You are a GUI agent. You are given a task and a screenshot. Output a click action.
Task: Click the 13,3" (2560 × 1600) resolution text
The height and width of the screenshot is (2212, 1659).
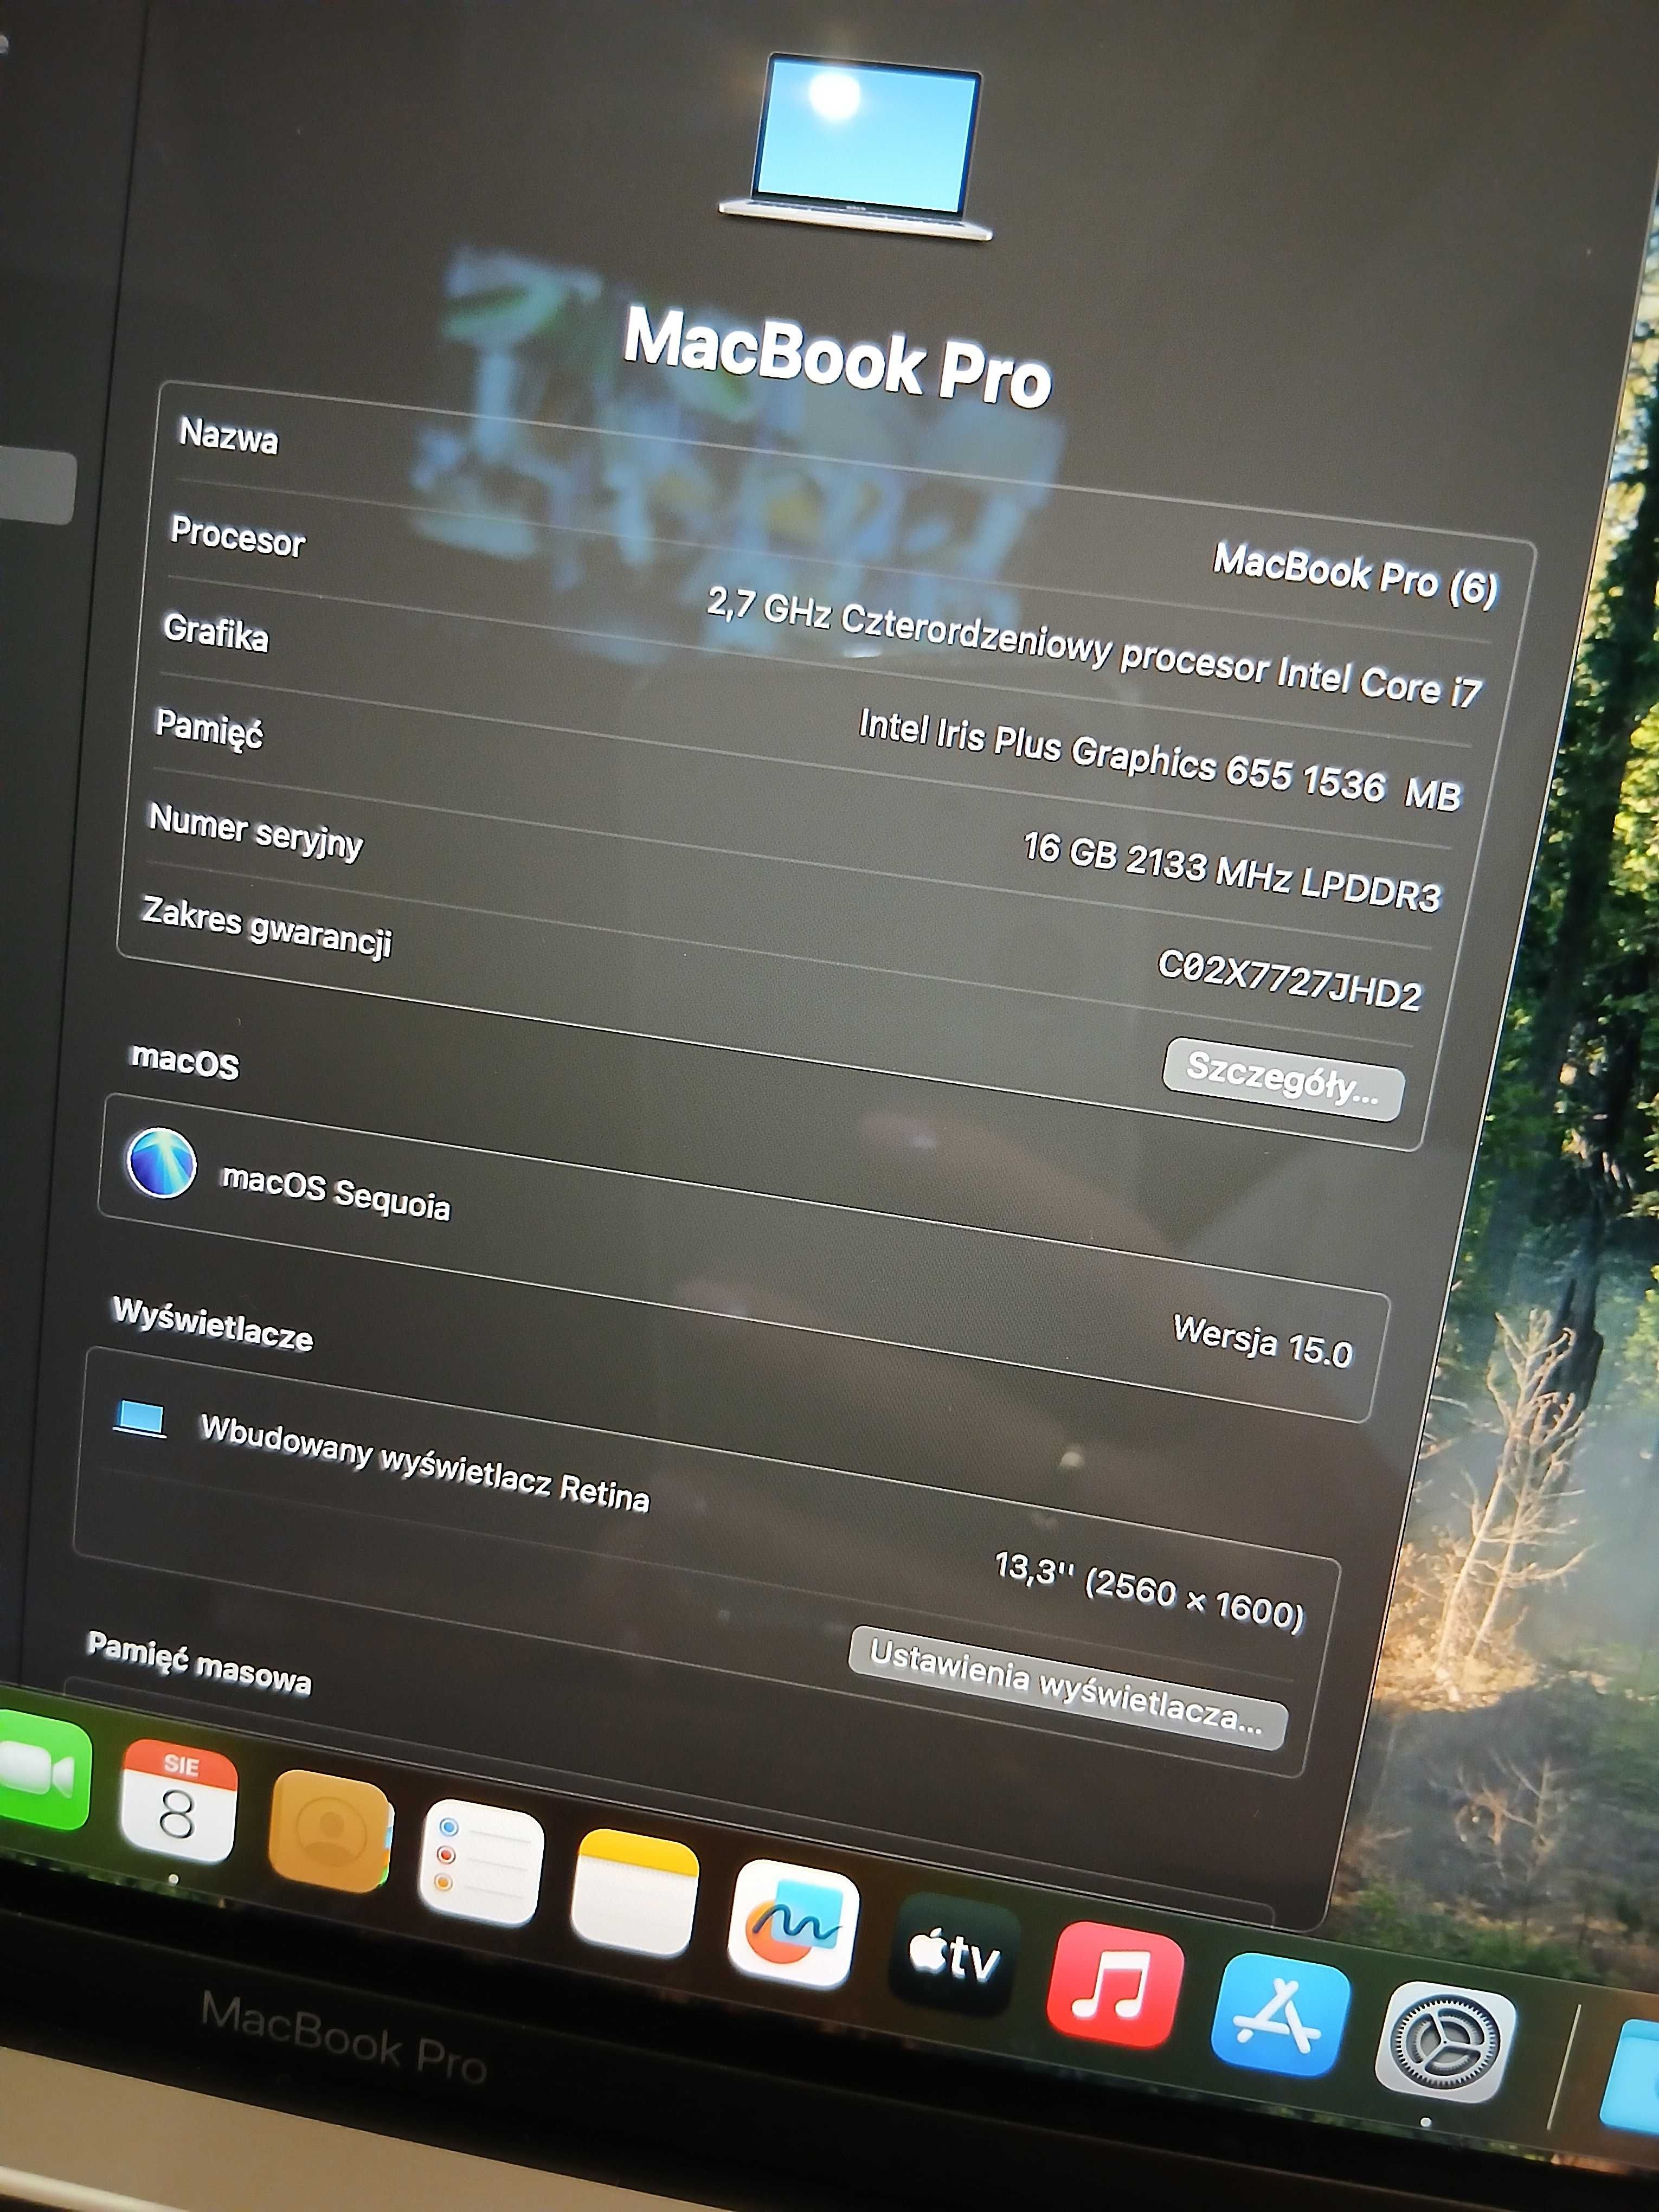click(x=1149, y=1592)
